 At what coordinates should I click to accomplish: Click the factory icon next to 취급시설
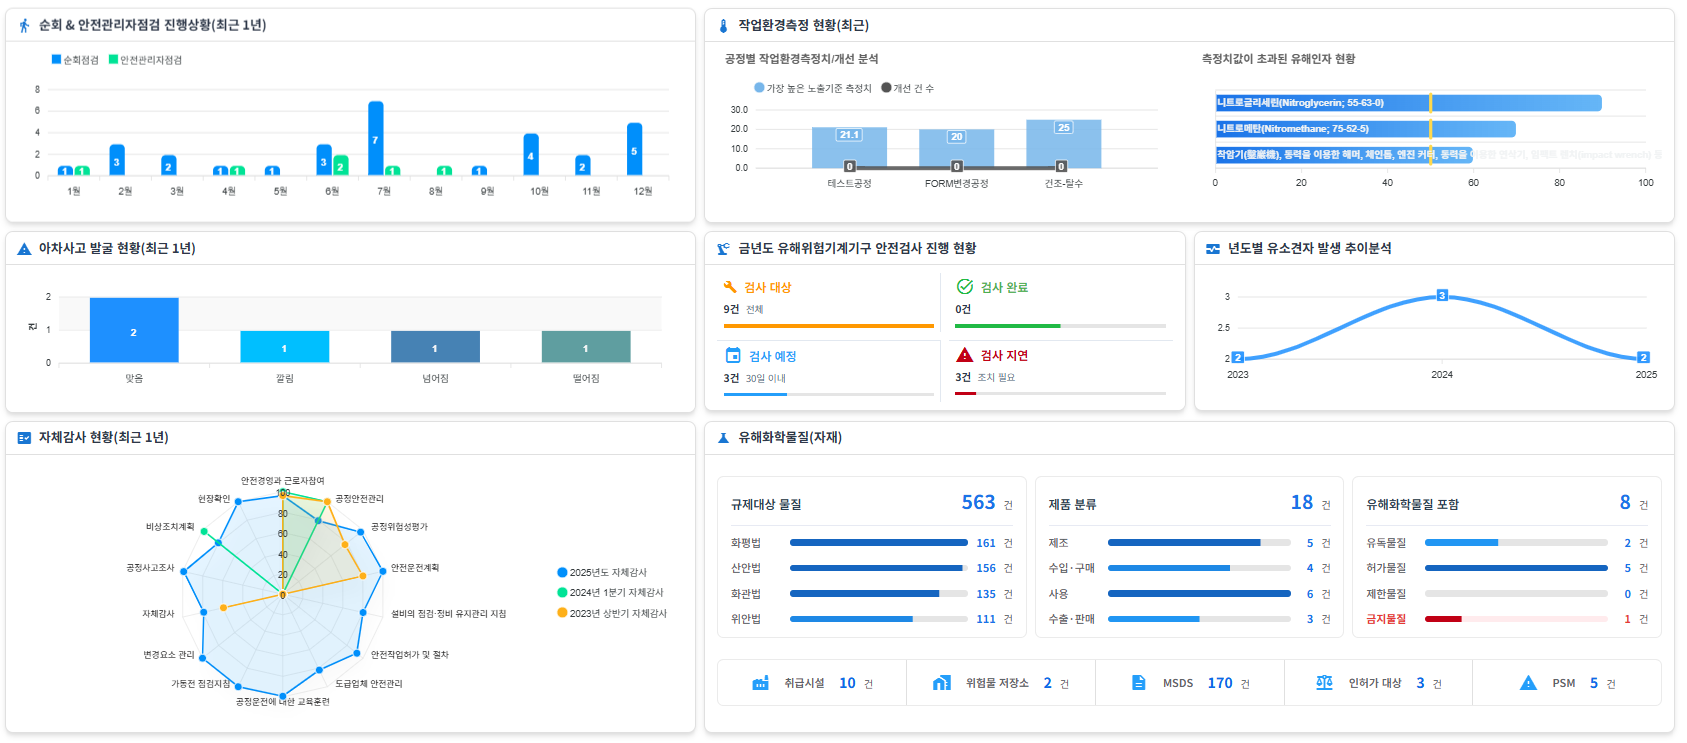[761, 683]
